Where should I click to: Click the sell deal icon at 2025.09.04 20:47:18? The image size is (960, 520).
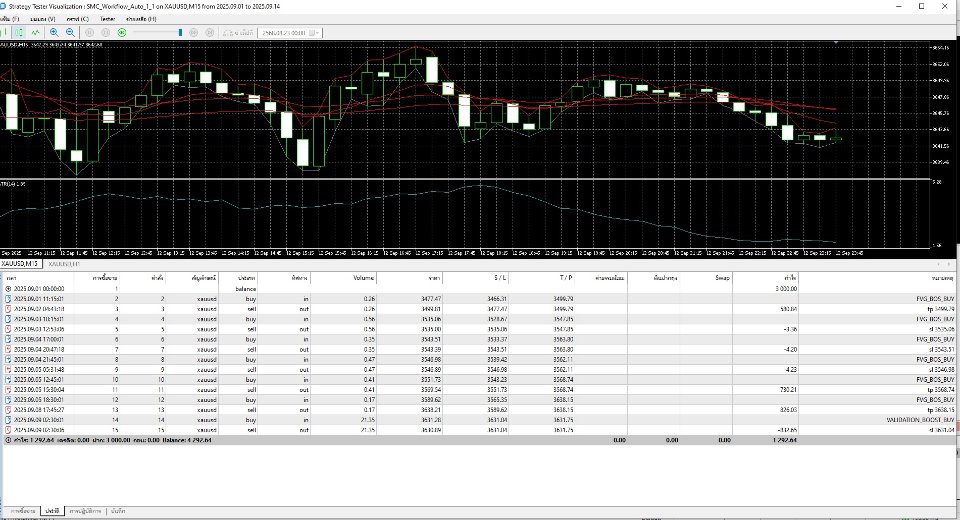click(8, 349)
